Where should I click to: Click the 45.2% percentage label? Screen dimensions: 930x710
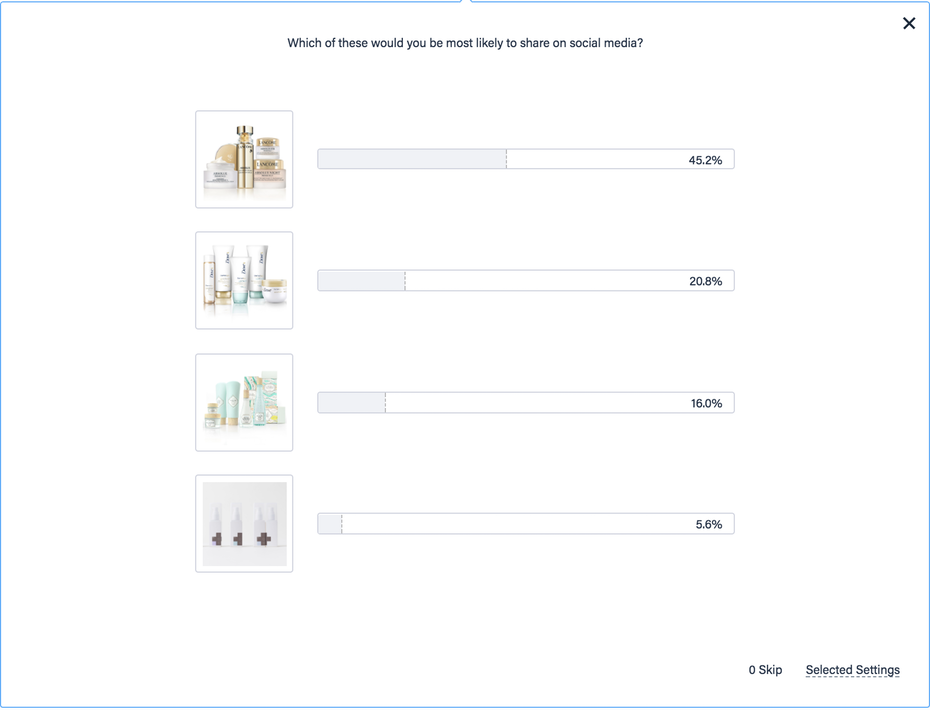[x=705, y=160]
